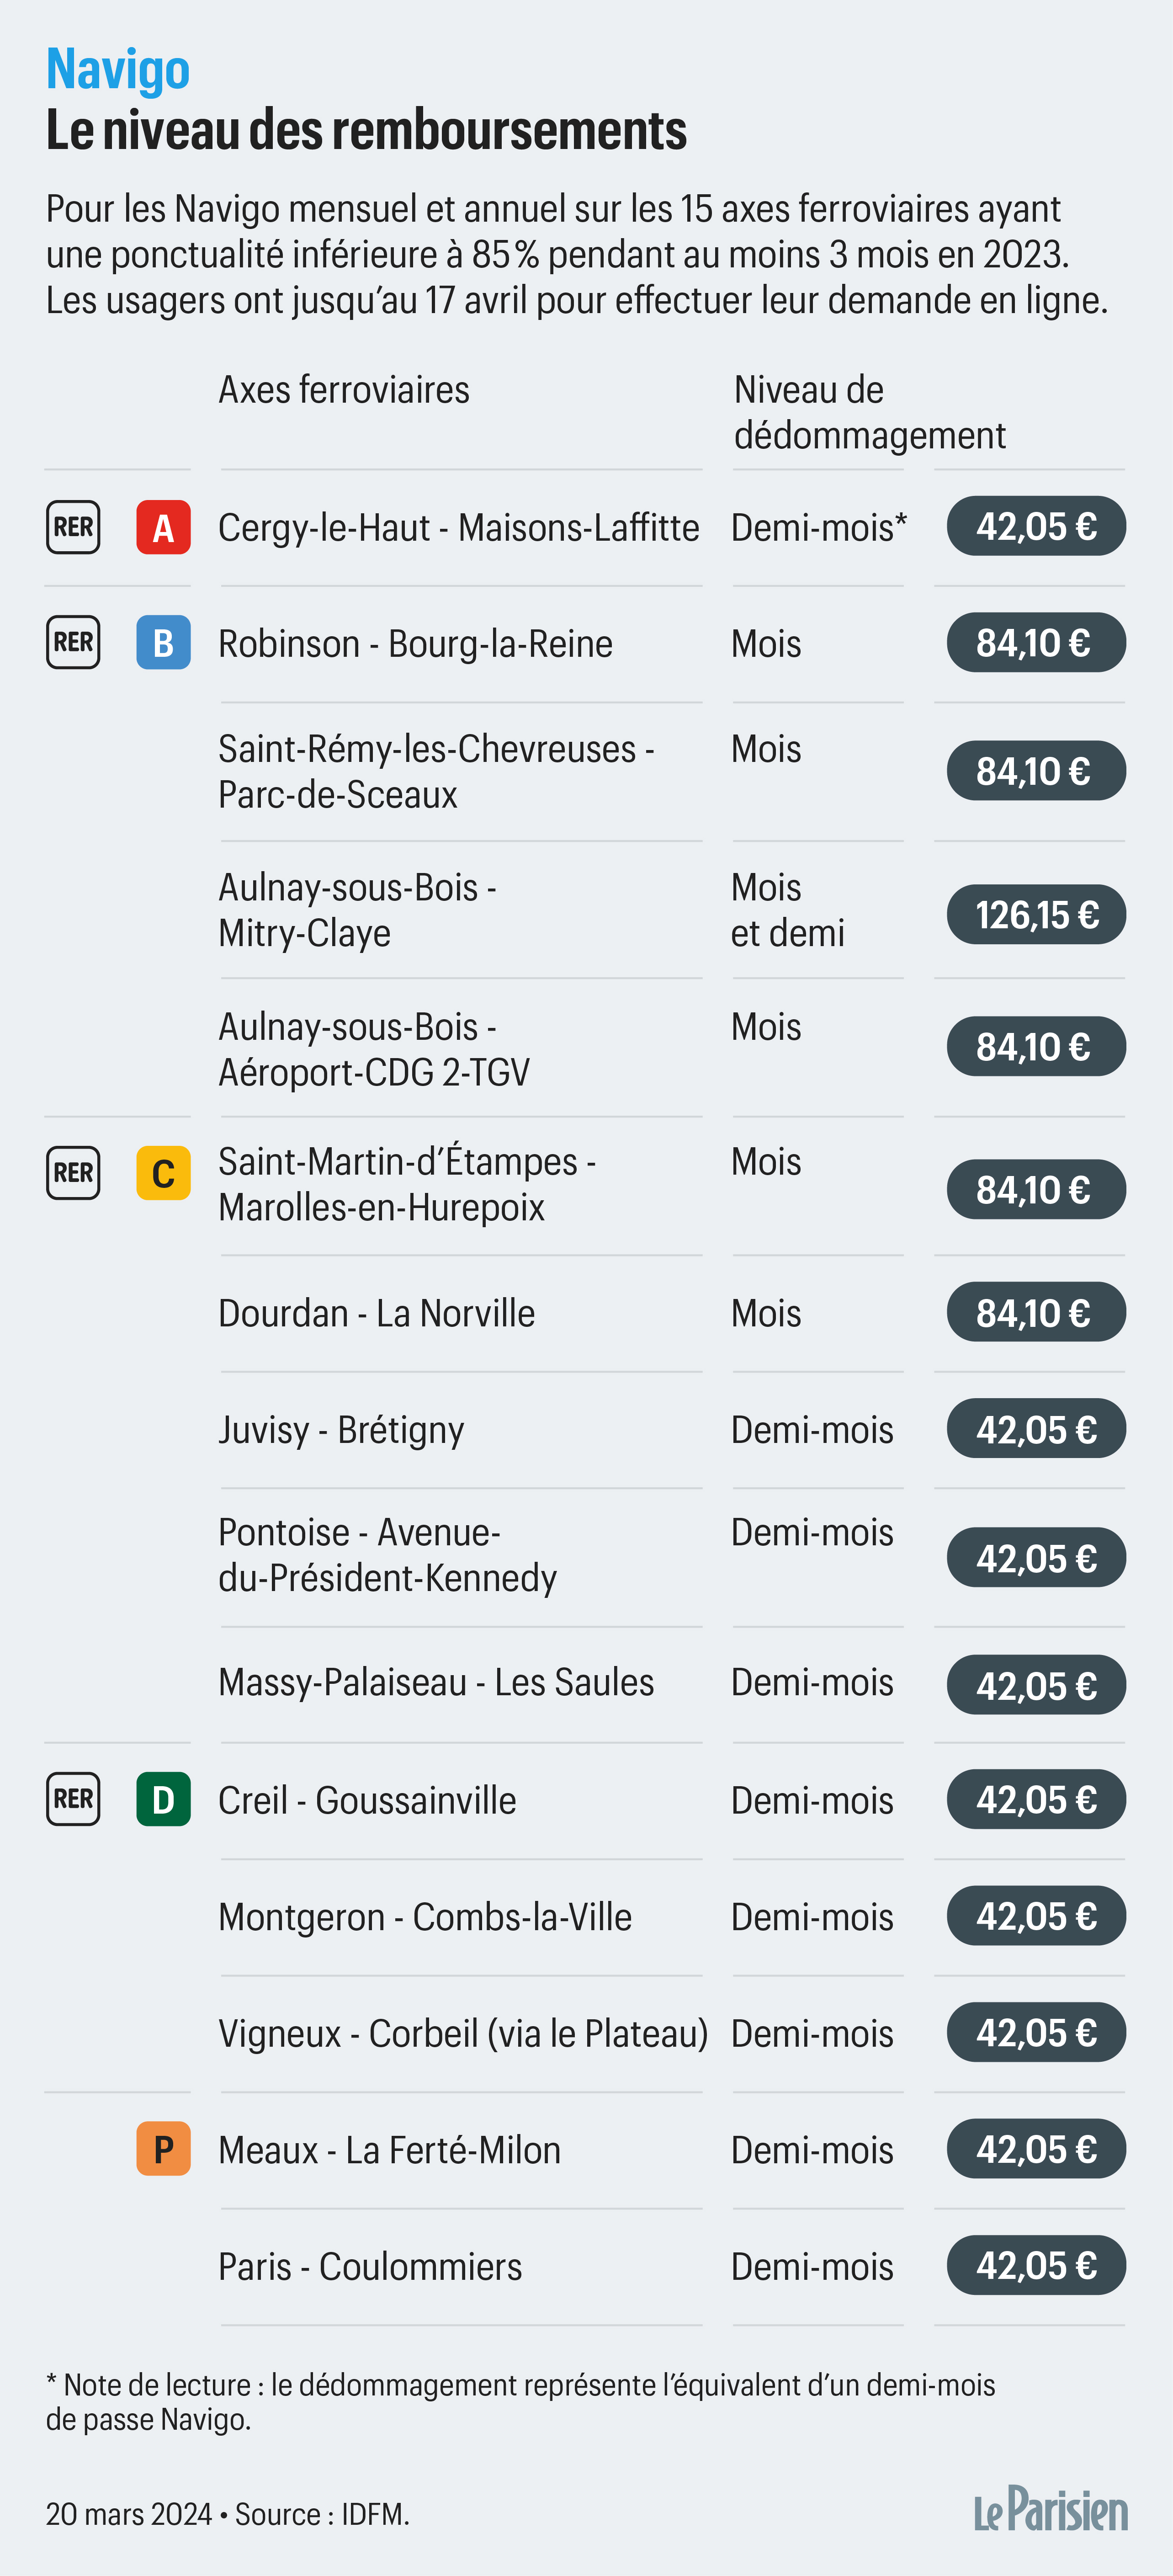Click the RER logo beside line C
This screenshot has height=2576, width=1173.
pos(73,1173)
